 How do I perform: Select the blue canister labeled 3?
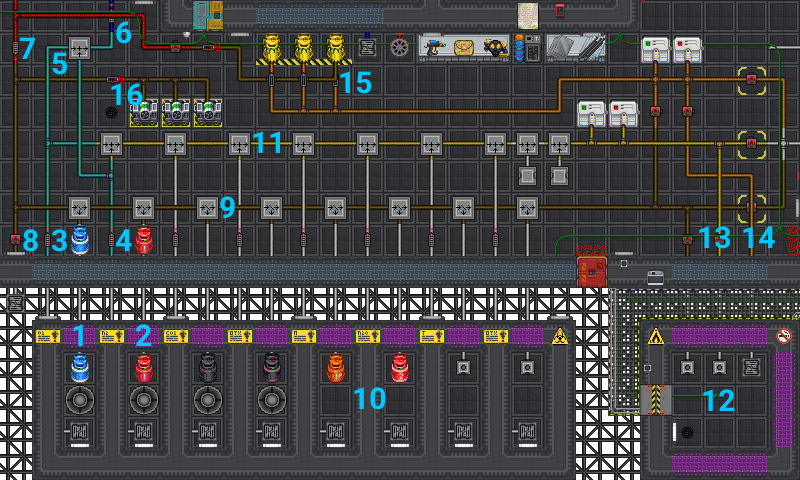(x=79, y=239)
